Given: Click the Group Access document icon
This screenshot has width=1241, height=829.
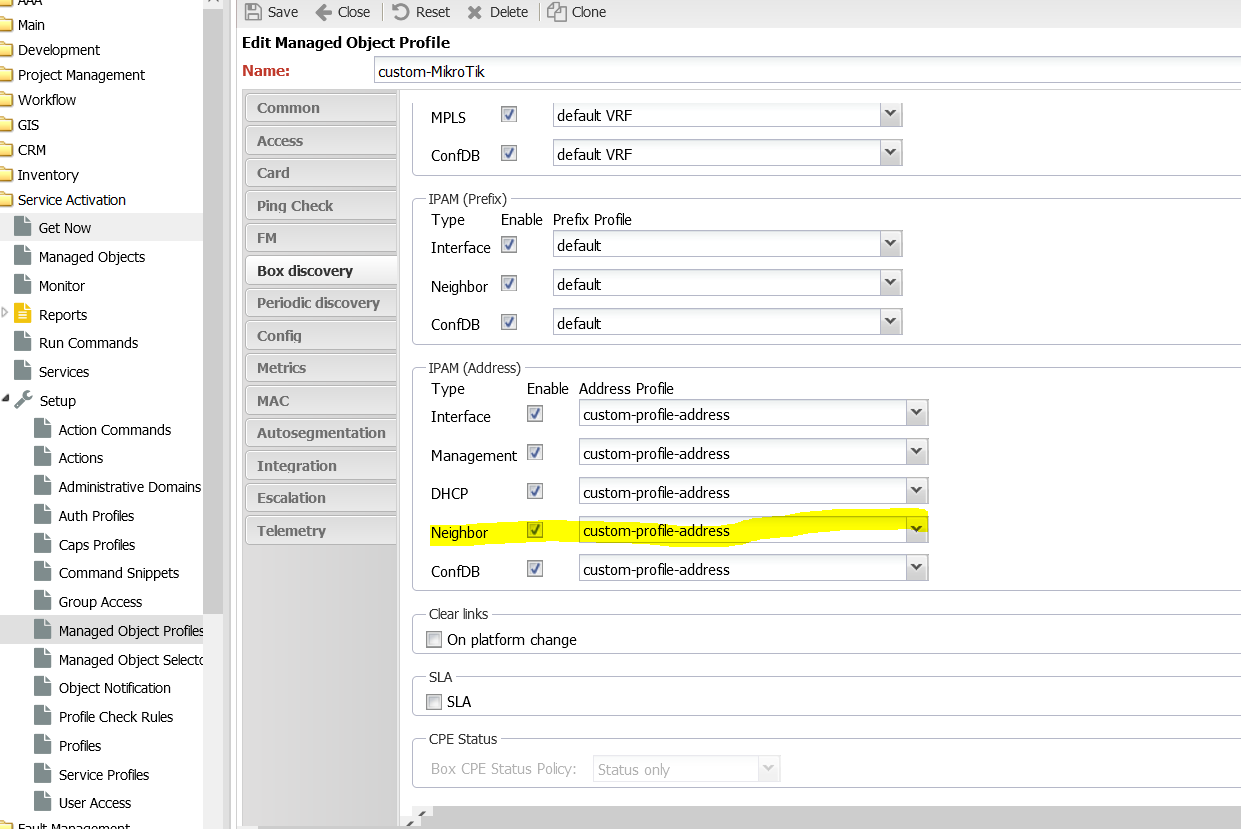Looking at the screenshot, I should coord(42,601).
